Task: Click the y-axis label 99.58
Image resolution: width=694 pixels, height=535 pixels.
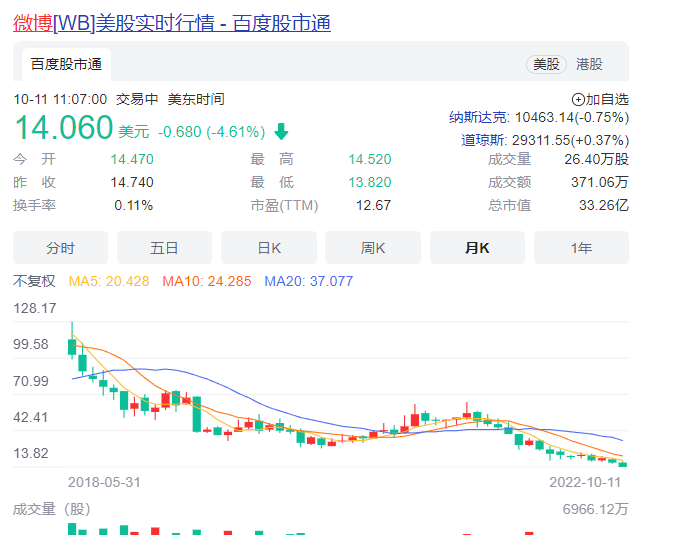Action: click(x=31, y=344)
